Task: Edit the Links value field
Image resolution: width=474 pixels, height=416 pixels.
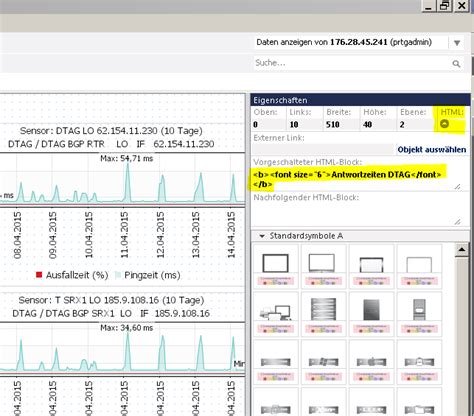Action: click(x=305, y=124)
